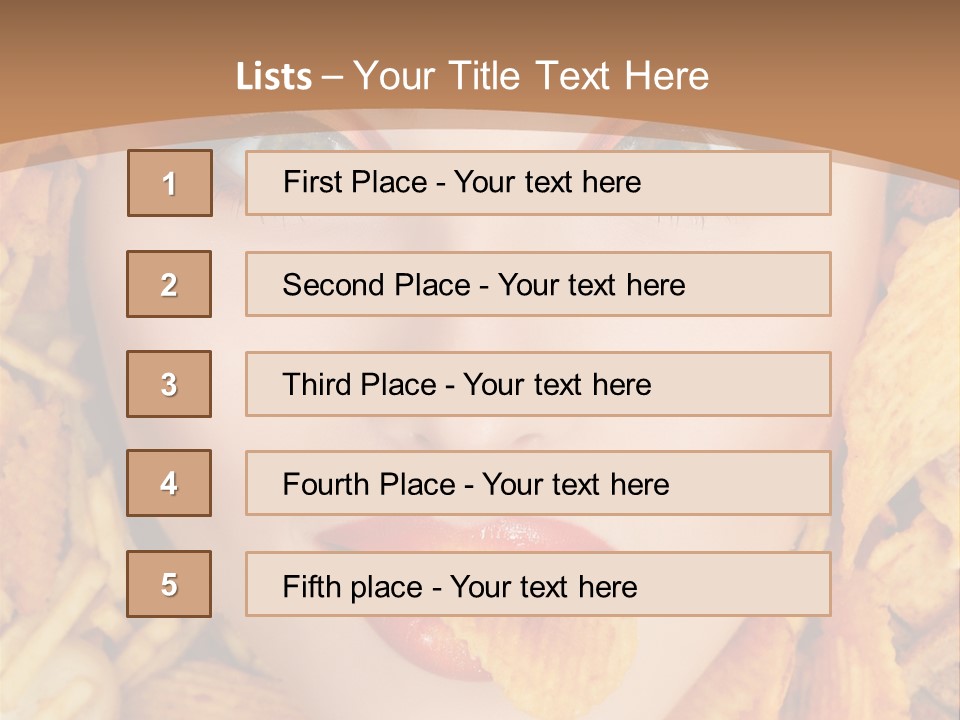Image resolution: width=960 pixels, height=720 pixels.
Task: Select the number 2 box
Action: (169, 284)
